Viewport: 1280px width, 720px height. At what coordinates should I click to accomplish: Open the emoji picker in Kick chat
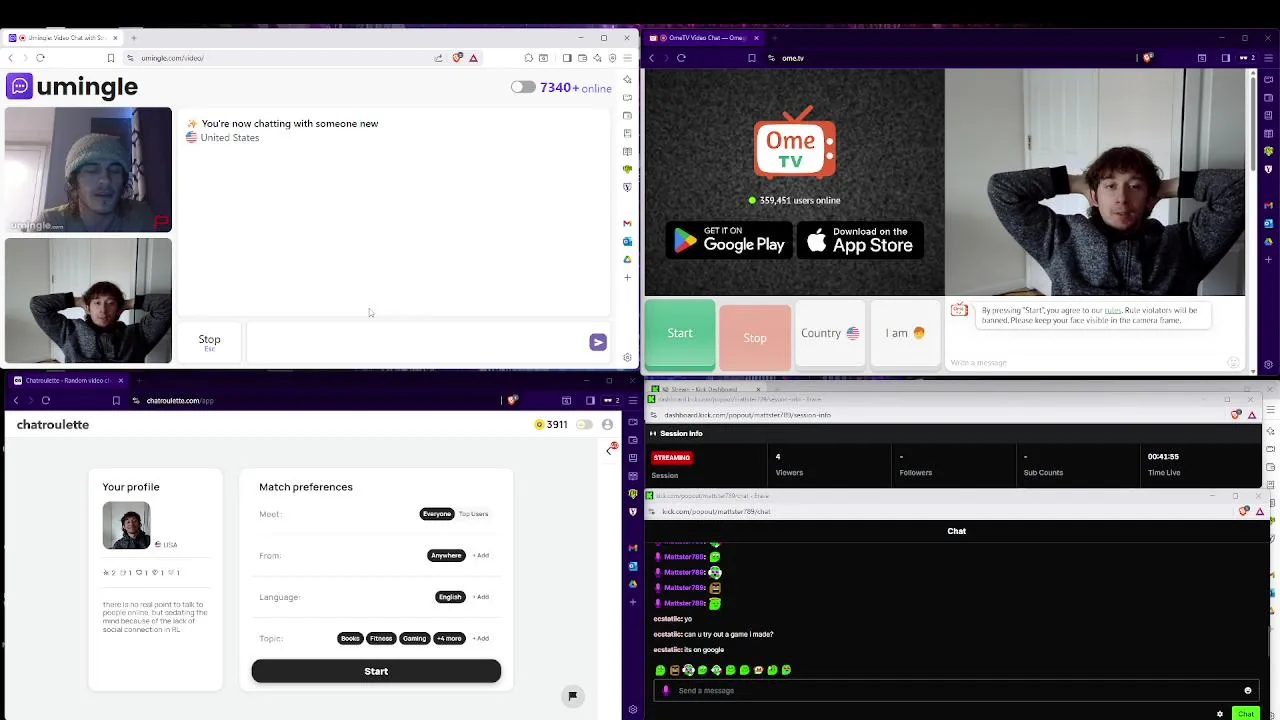coord(1248,690)
